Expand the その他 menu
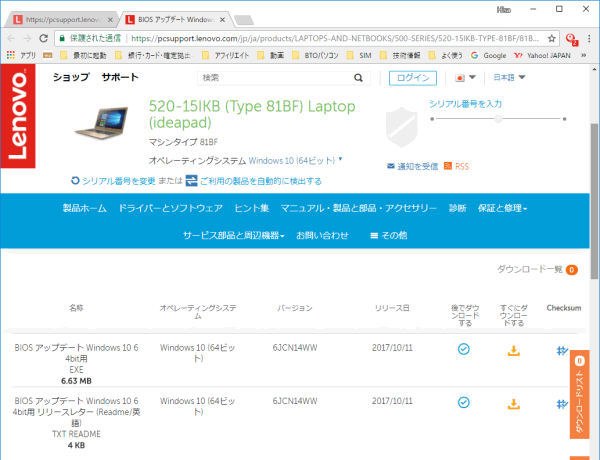This screenshot has width=600, height=460. pyautogui.click(x=389, y=235)
